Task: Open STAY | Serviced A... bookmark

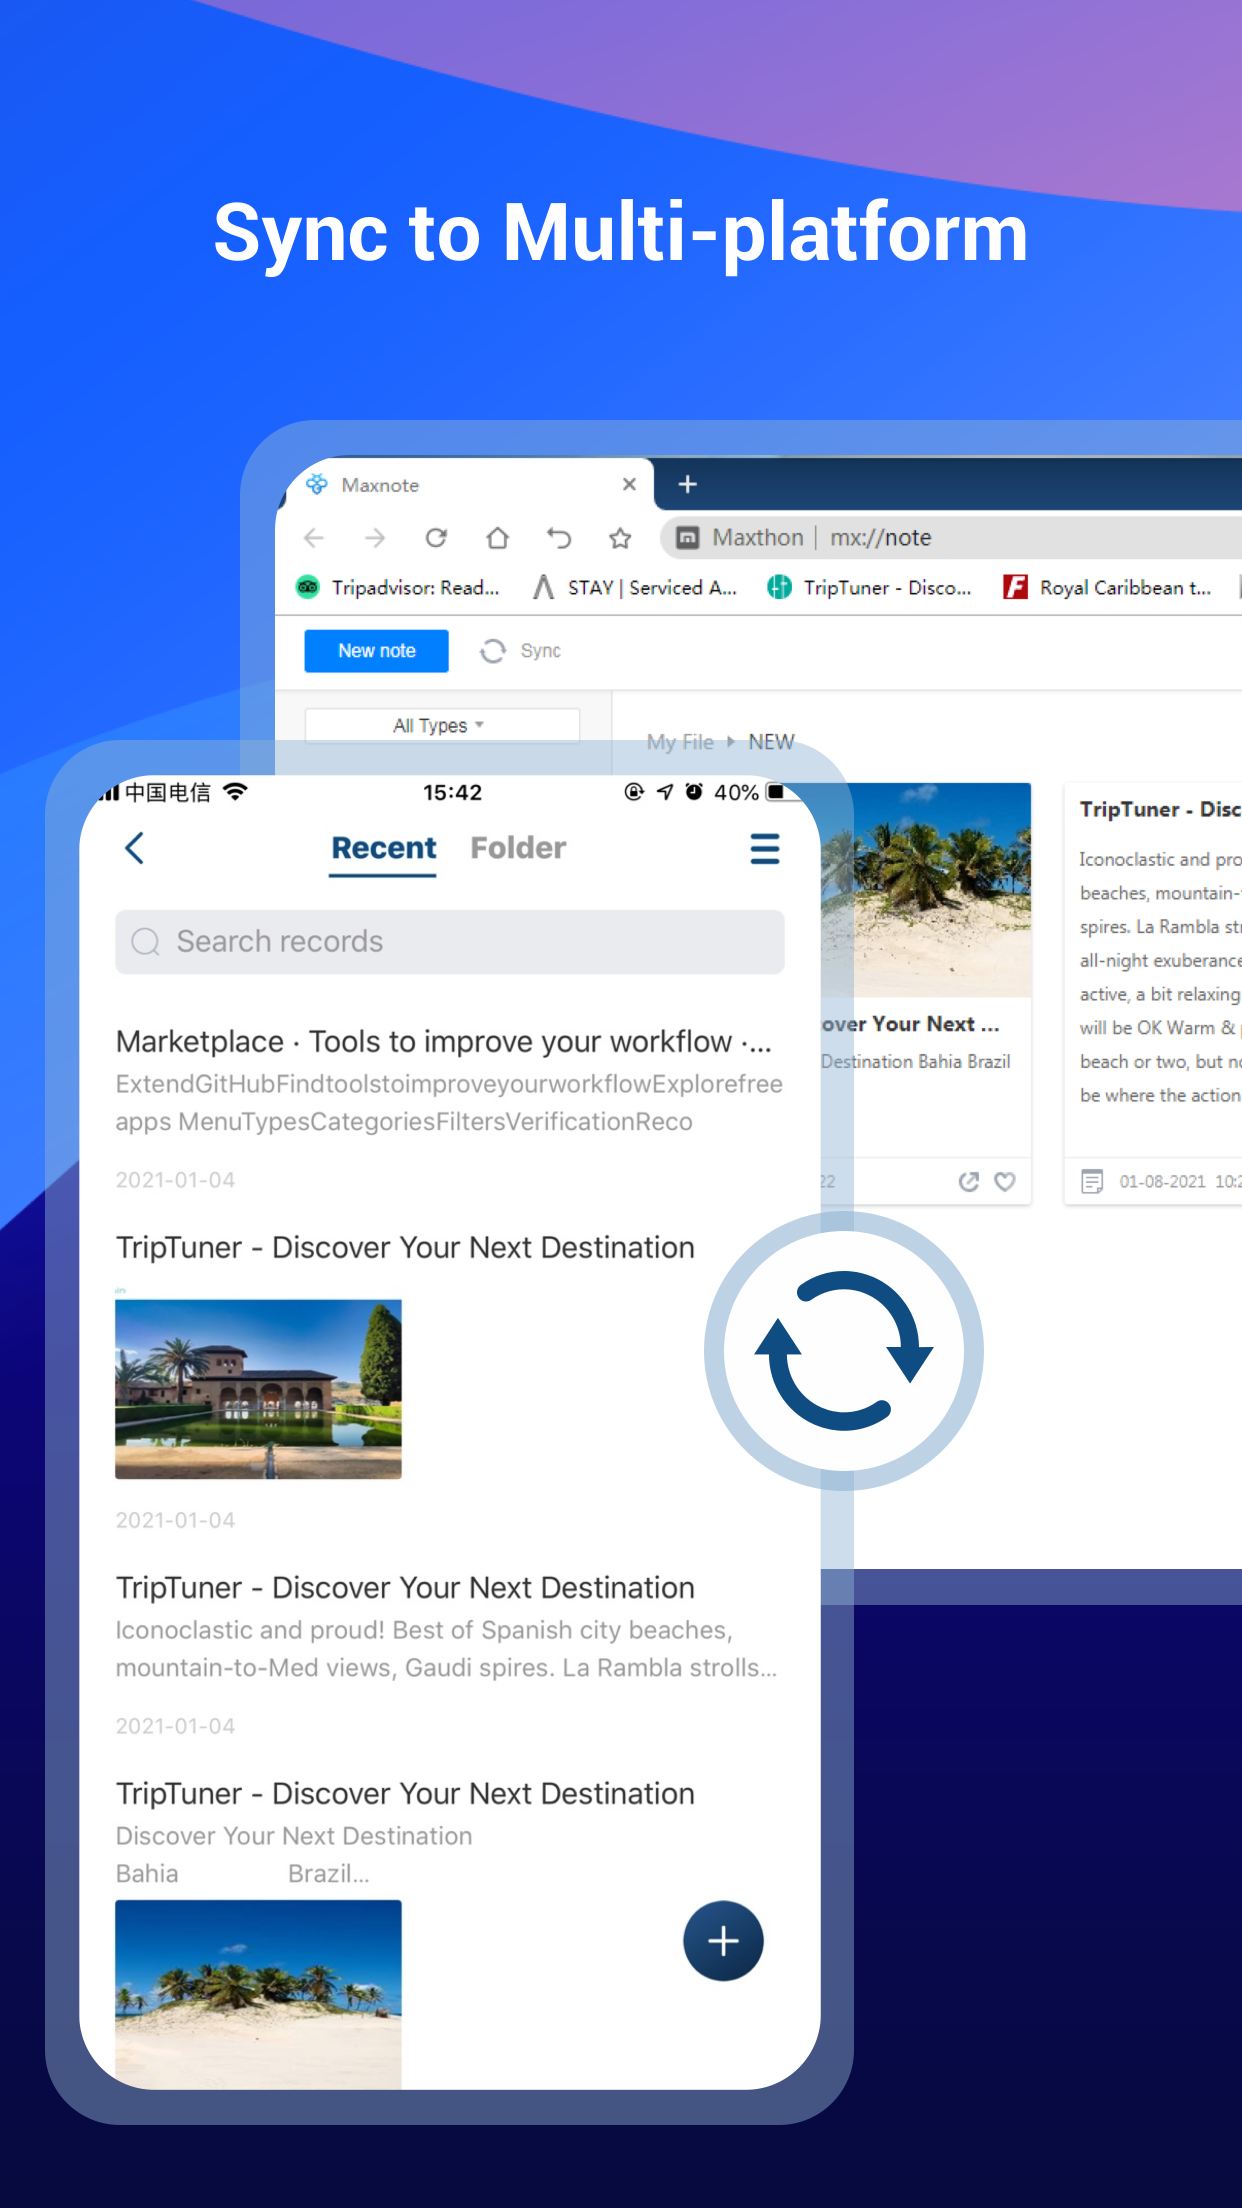Action: click(x=636, y=588)
